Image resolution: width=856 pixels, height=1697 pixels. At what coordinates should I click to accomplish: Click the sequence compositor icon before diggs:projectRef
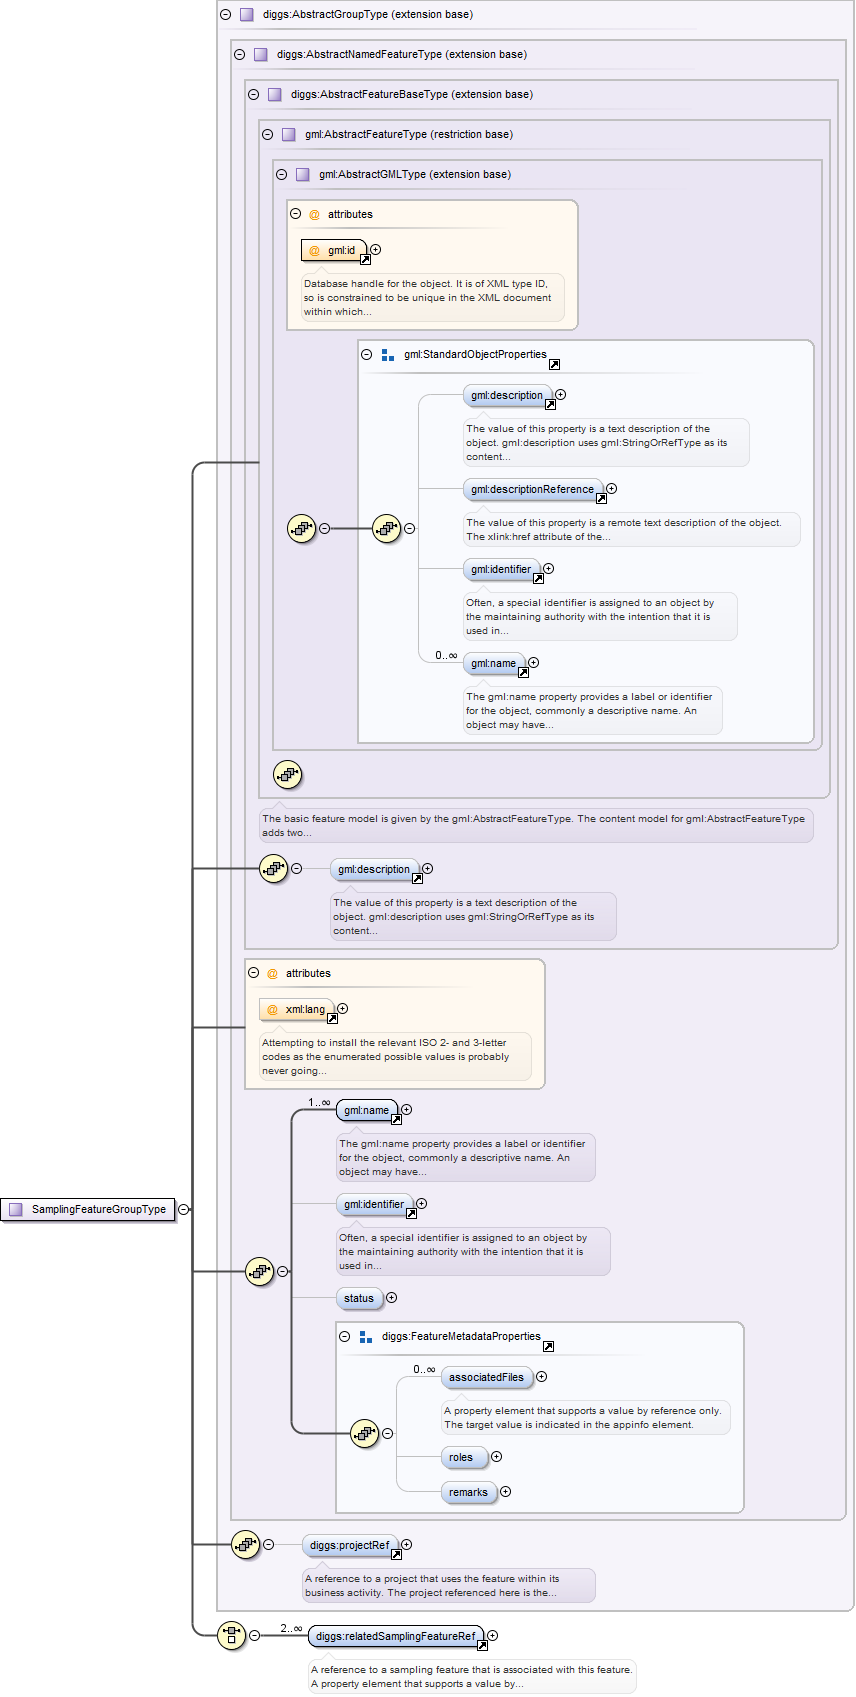coord(245,1544)
